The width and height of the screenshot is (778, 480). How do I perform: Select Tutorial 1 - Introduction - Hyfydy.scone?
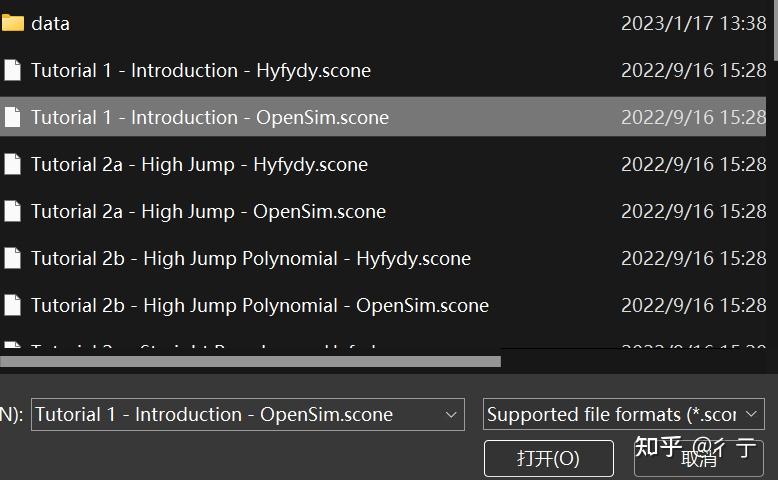click(200, 70)
